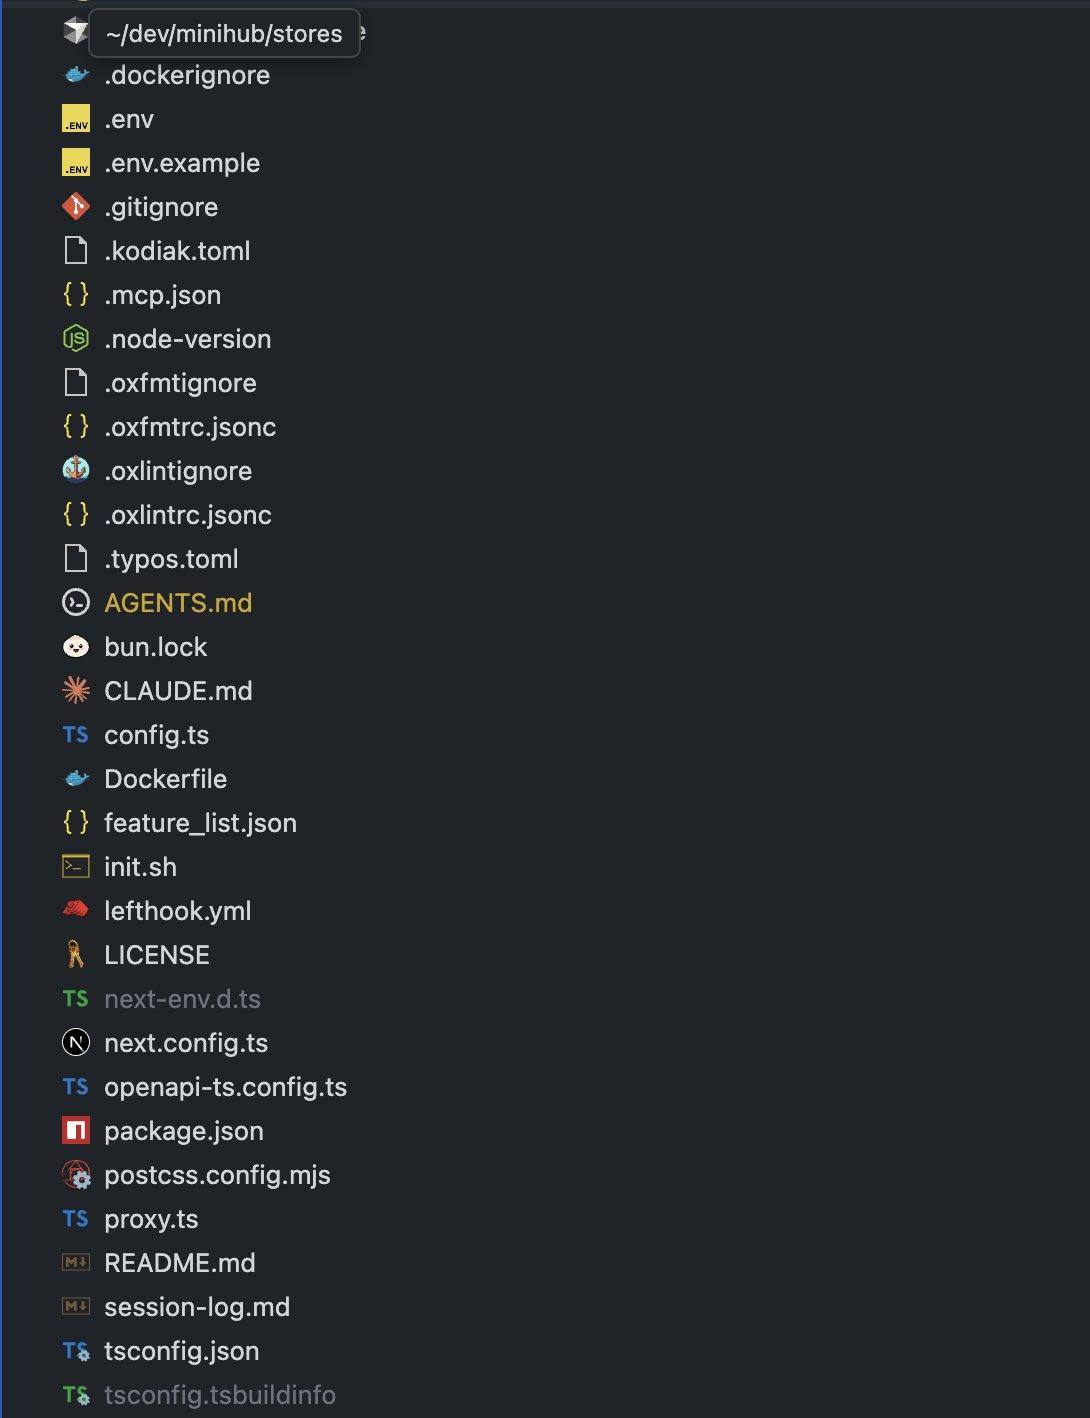Select session-log.md in the file list

pyautogui.click(x=197, y=1307)
